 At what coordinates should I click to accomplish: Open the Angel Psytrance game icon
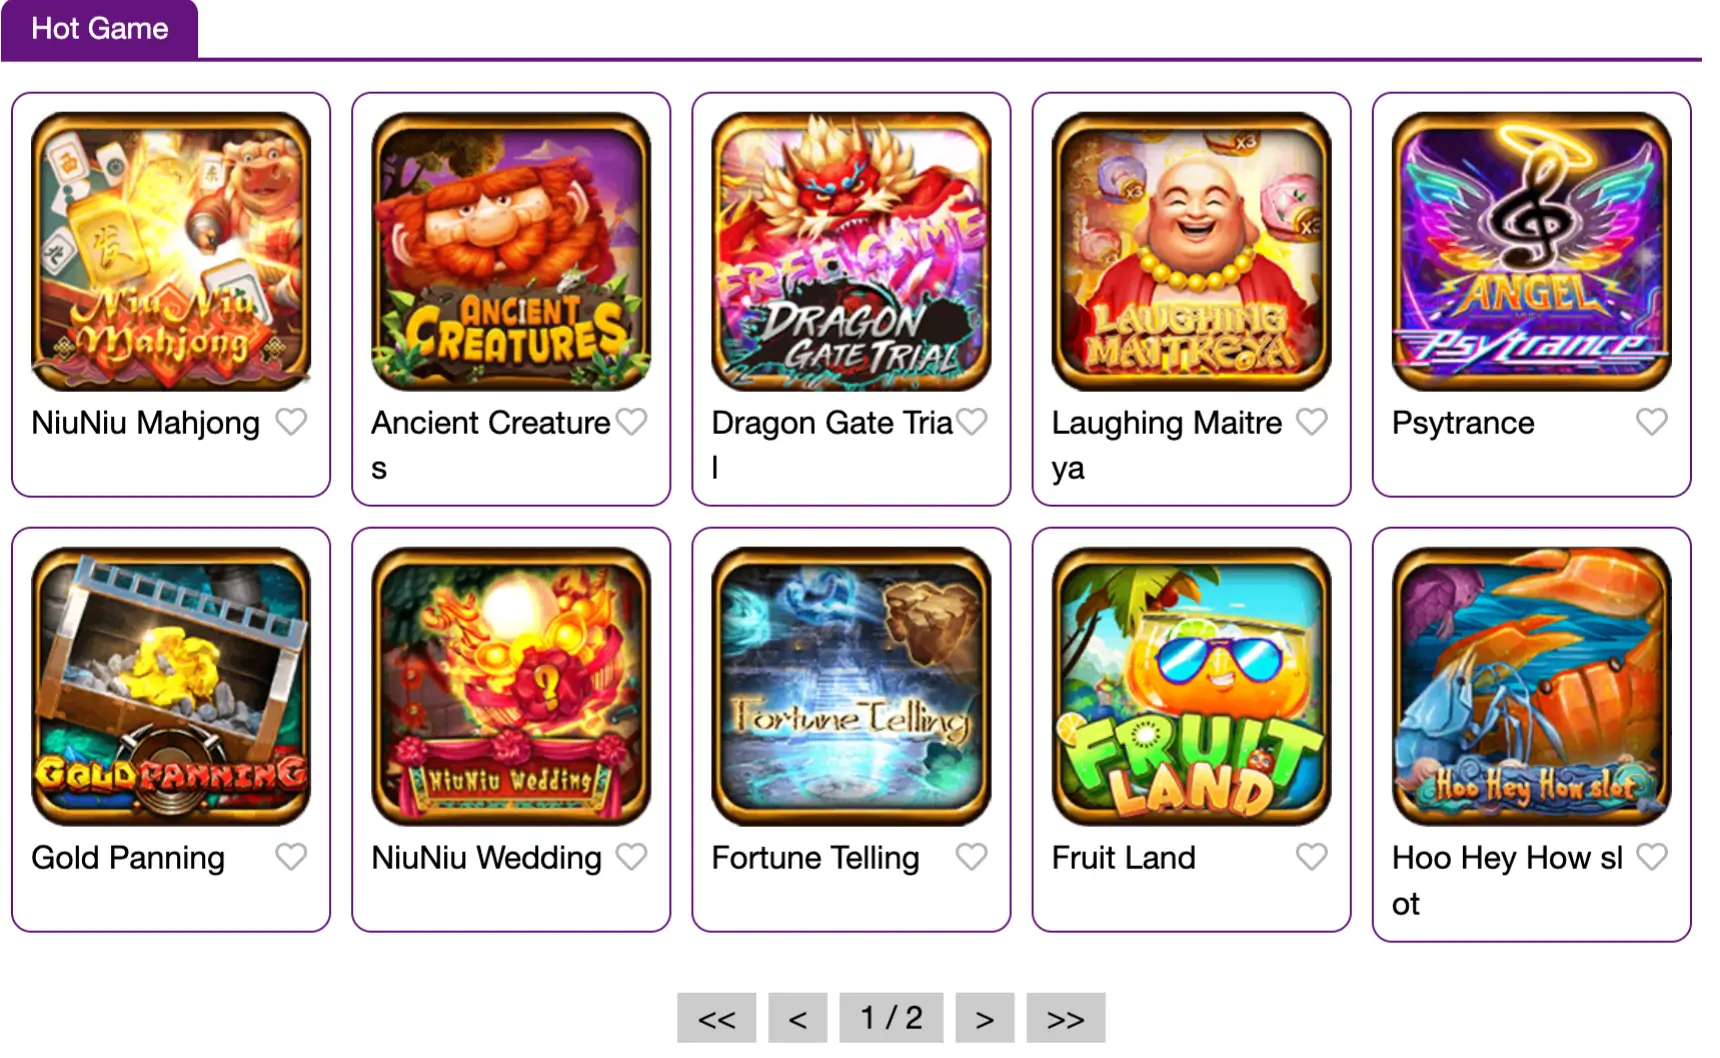click(1531, 251)
